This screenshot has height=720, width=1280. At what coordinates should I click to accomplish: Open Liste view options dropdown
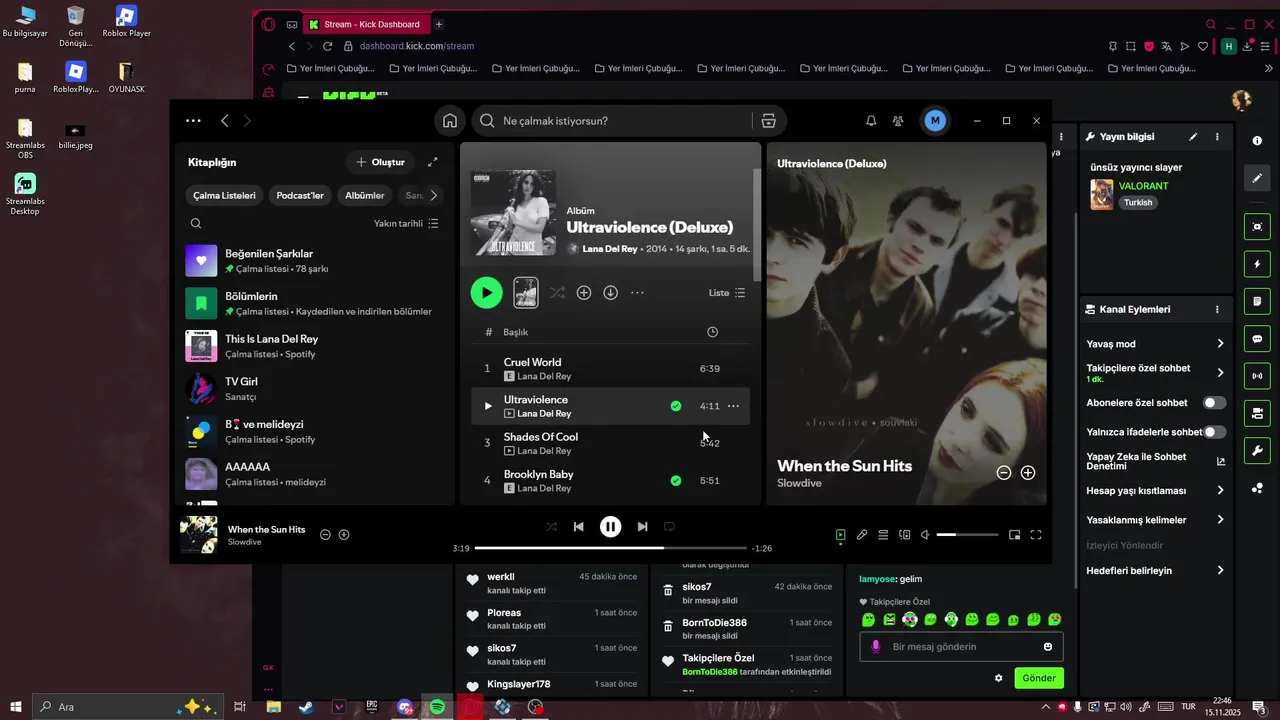click(727, 293)
